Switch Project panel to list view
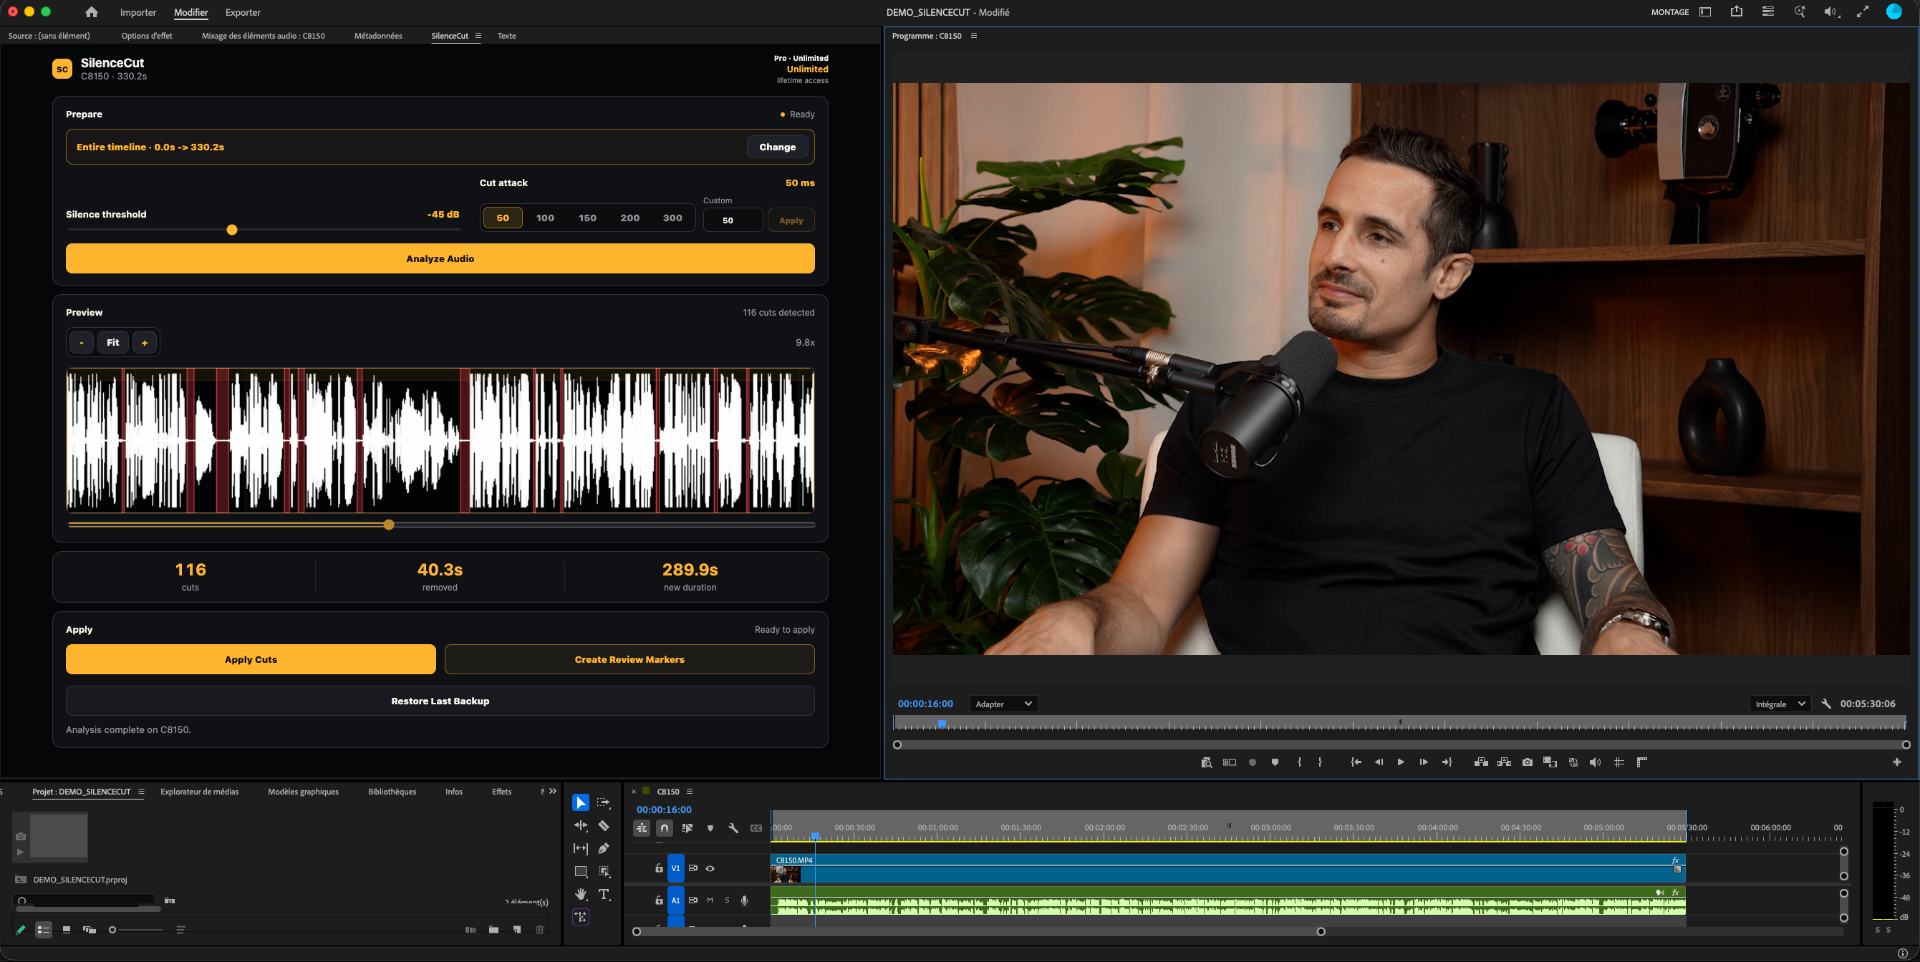Image resolution: width=1920 pixels, height=962 pixels. [x=43, y=930]
